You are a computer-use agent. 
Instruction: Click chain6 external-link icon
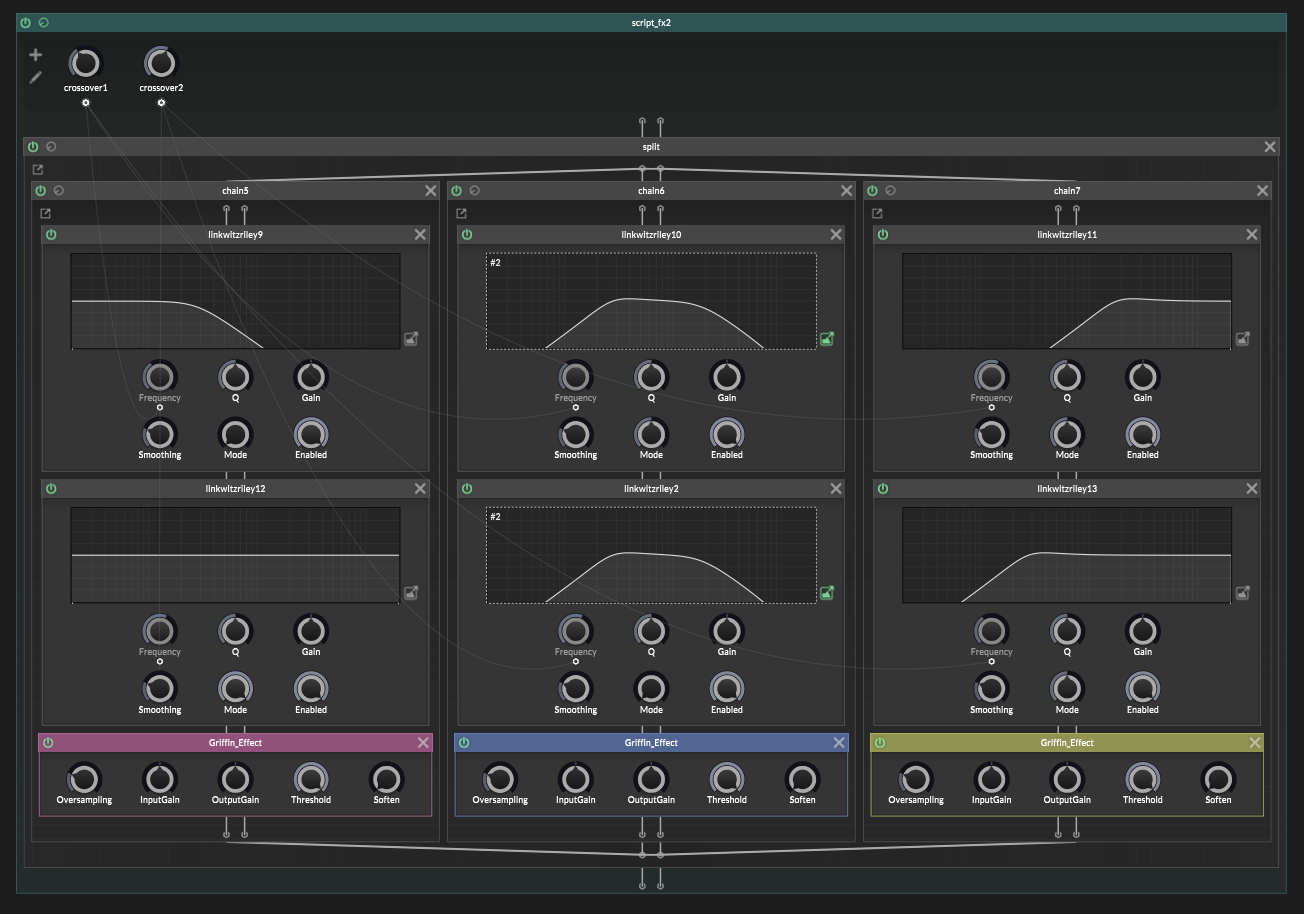[x=462, y=213]
